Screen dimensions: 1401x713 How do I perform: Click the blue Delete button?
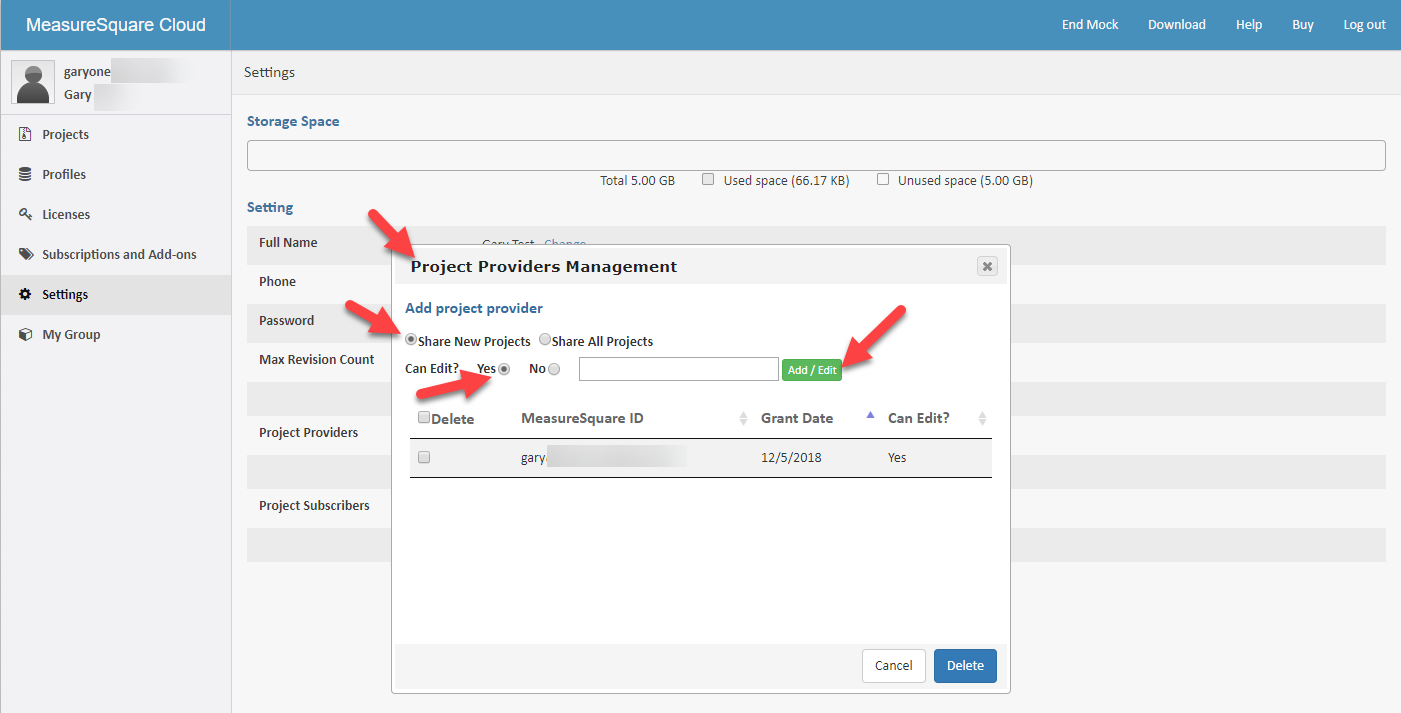[x=965, y=665]
